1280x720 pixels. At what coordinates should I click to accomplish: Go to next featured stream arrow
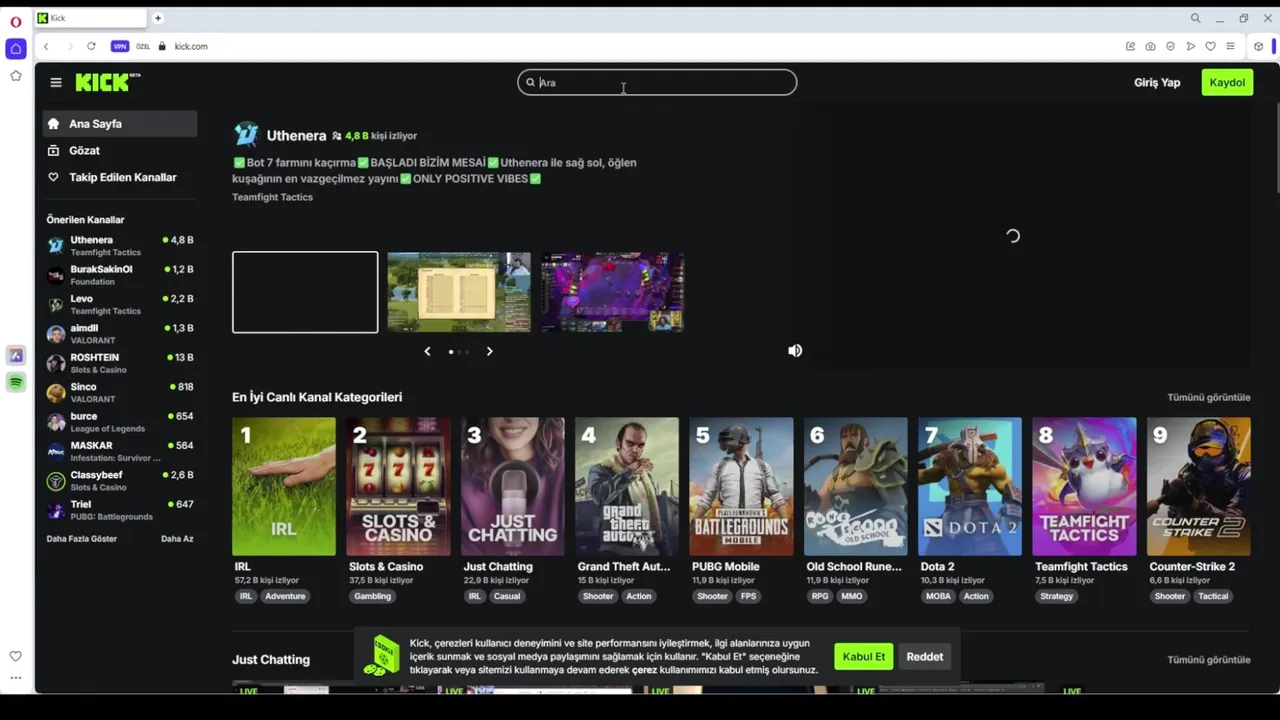tap(489, 351)
